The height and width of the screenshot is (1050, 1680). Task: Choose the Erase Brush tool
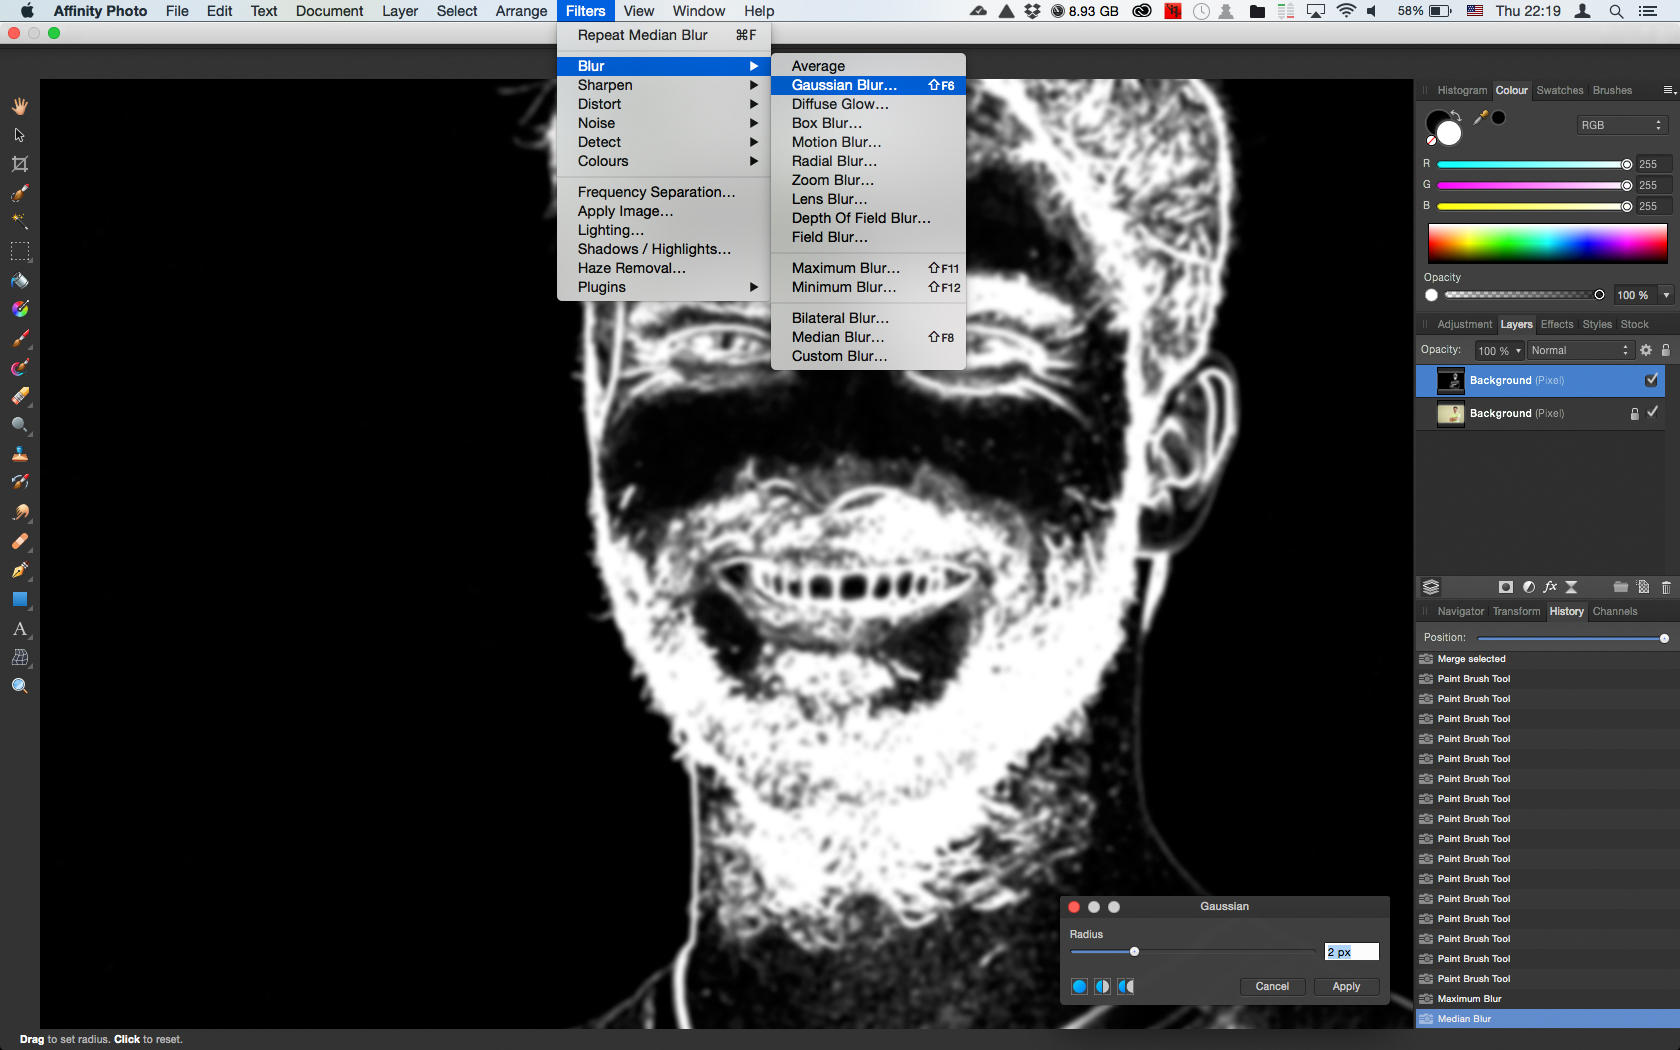point(19,397)
